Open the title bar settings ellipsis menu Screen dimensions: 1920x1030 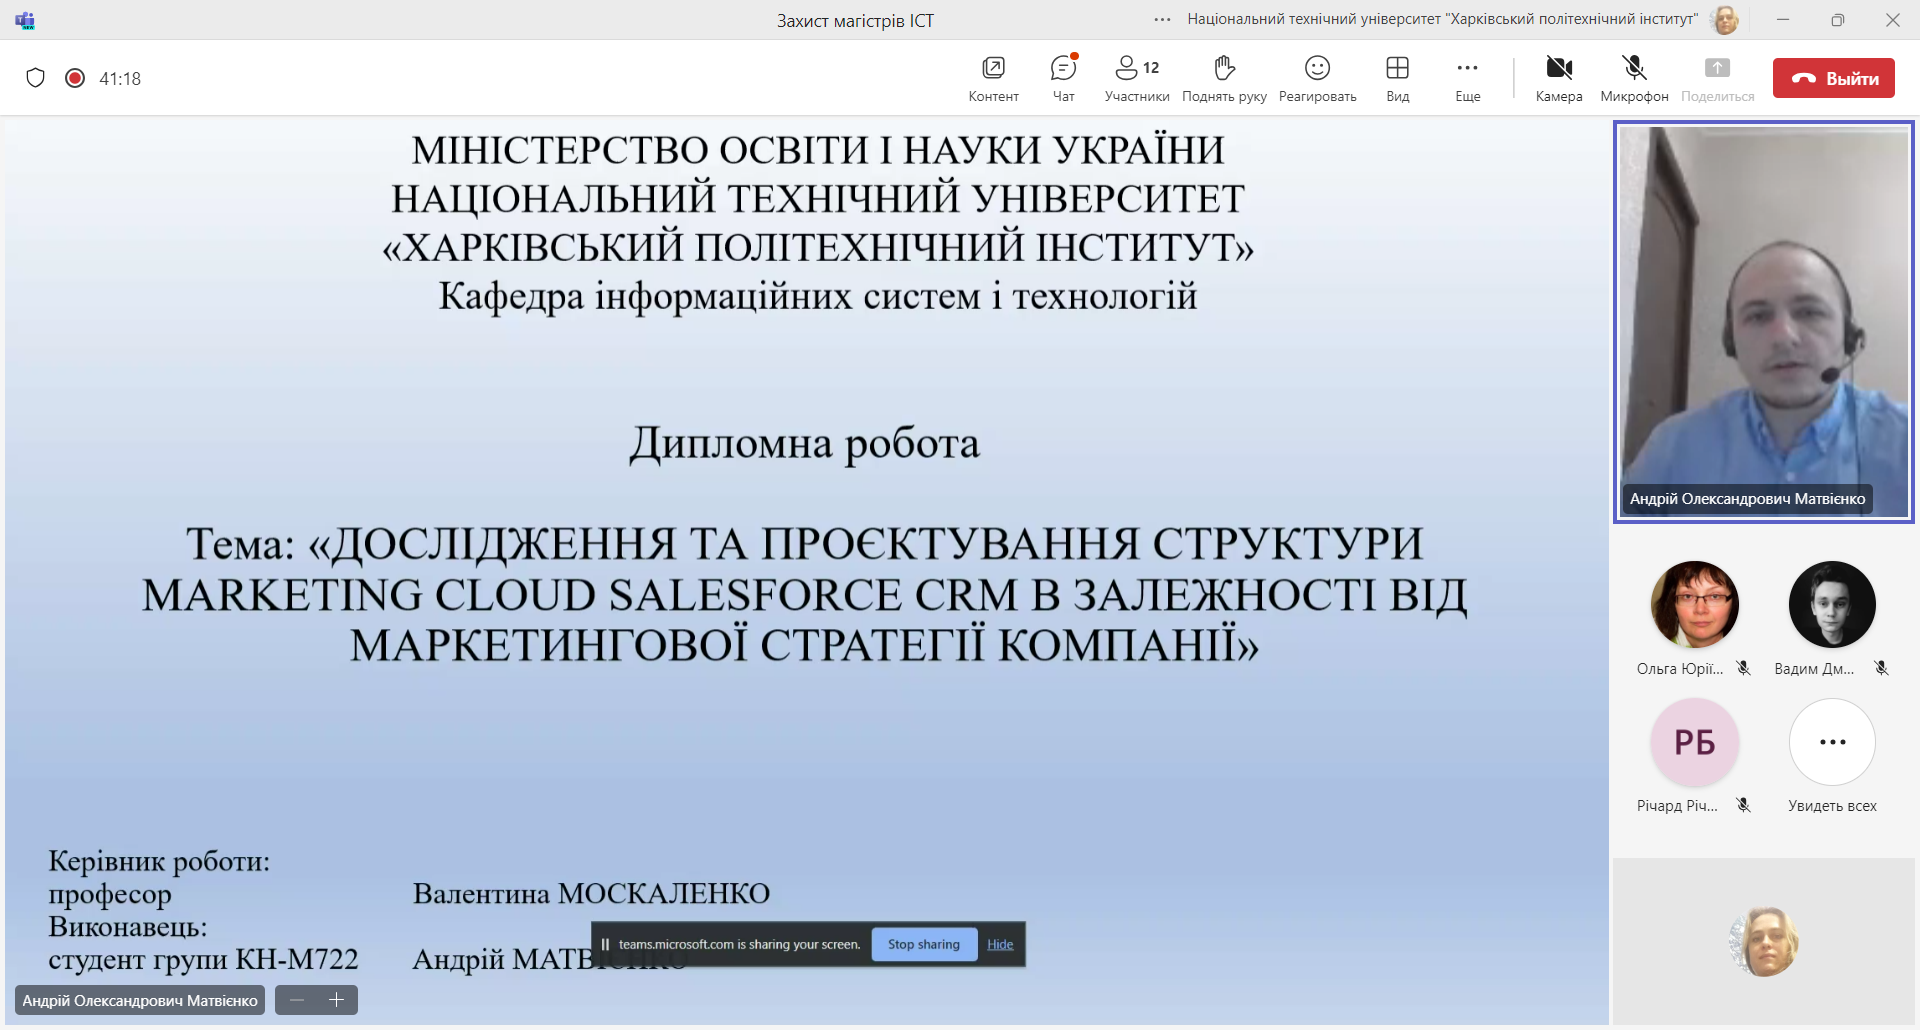pyautogui.click(x=1162, y=20)
